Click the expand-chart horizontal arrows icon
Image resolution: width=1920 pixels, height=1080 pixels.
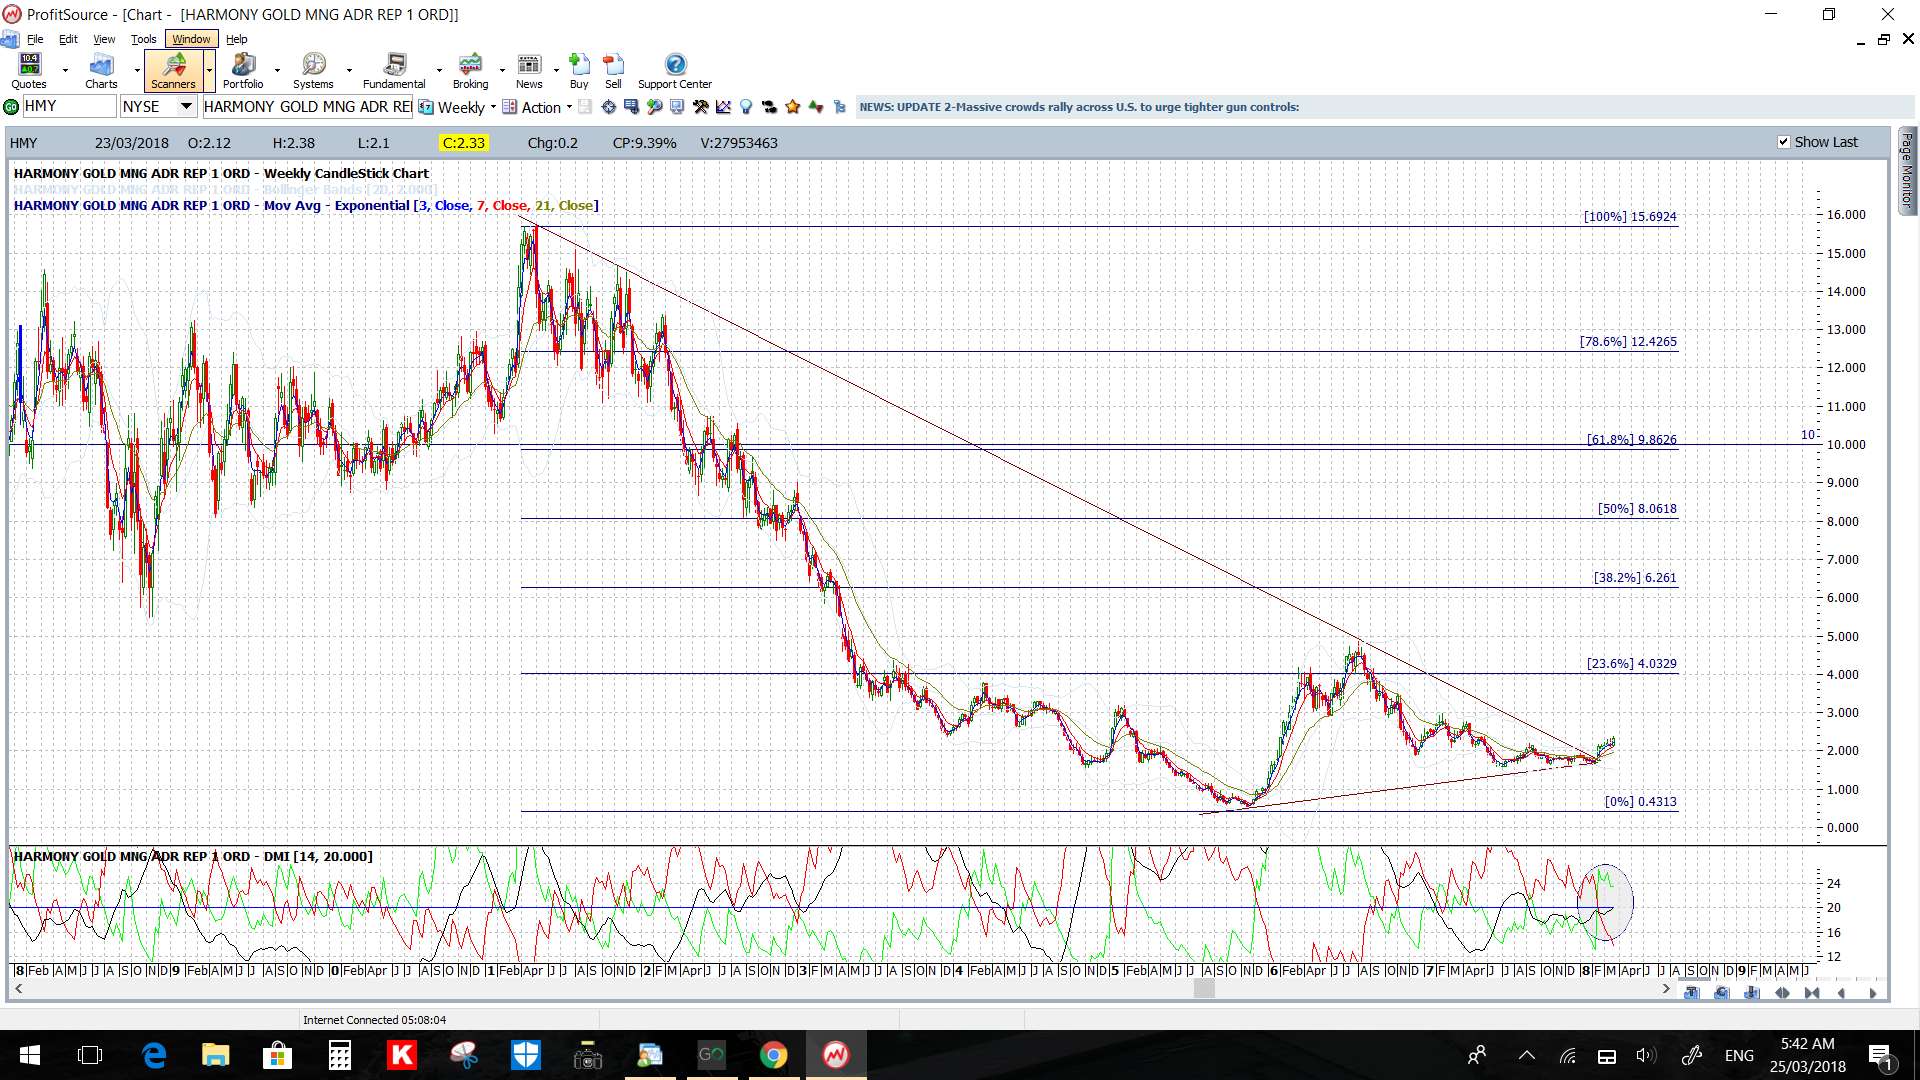coord(1782,993)
